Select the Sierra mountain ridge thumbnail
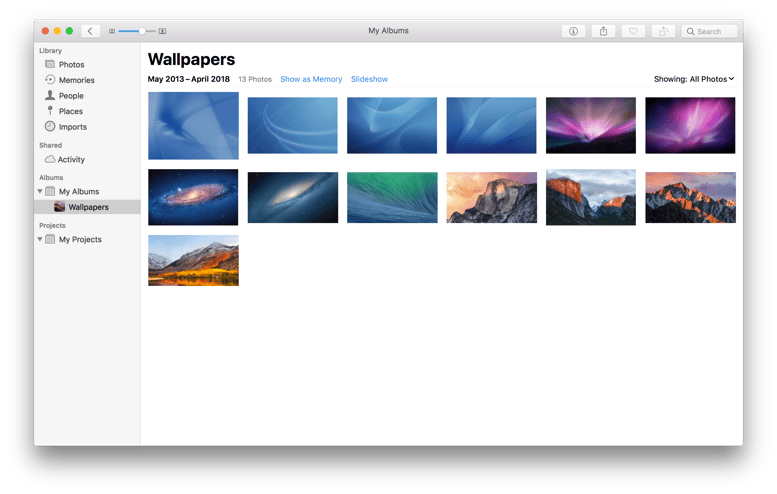This screenshot has height=494, width=777. [690, 197]
